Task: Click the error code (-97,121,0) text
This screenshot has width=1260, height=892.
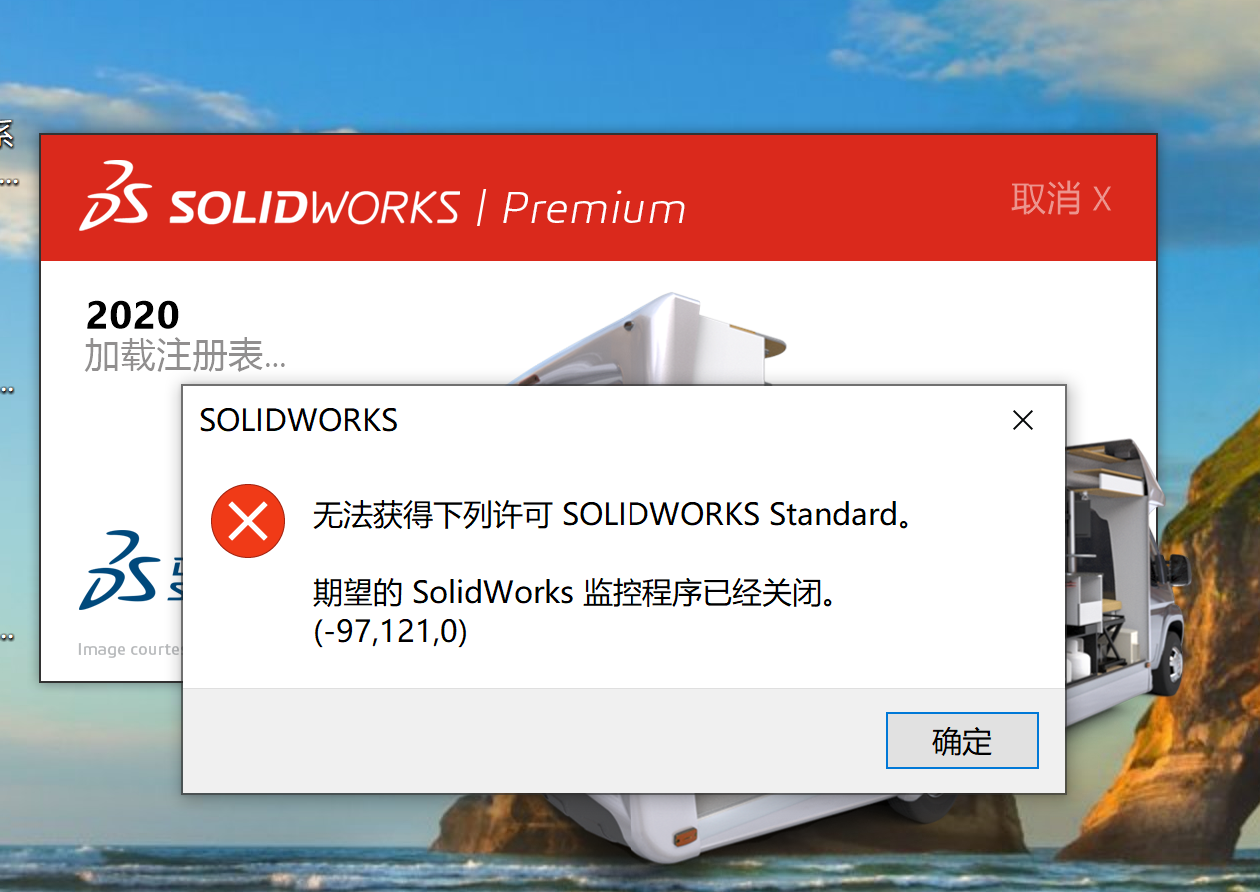Action: [390, 632]
